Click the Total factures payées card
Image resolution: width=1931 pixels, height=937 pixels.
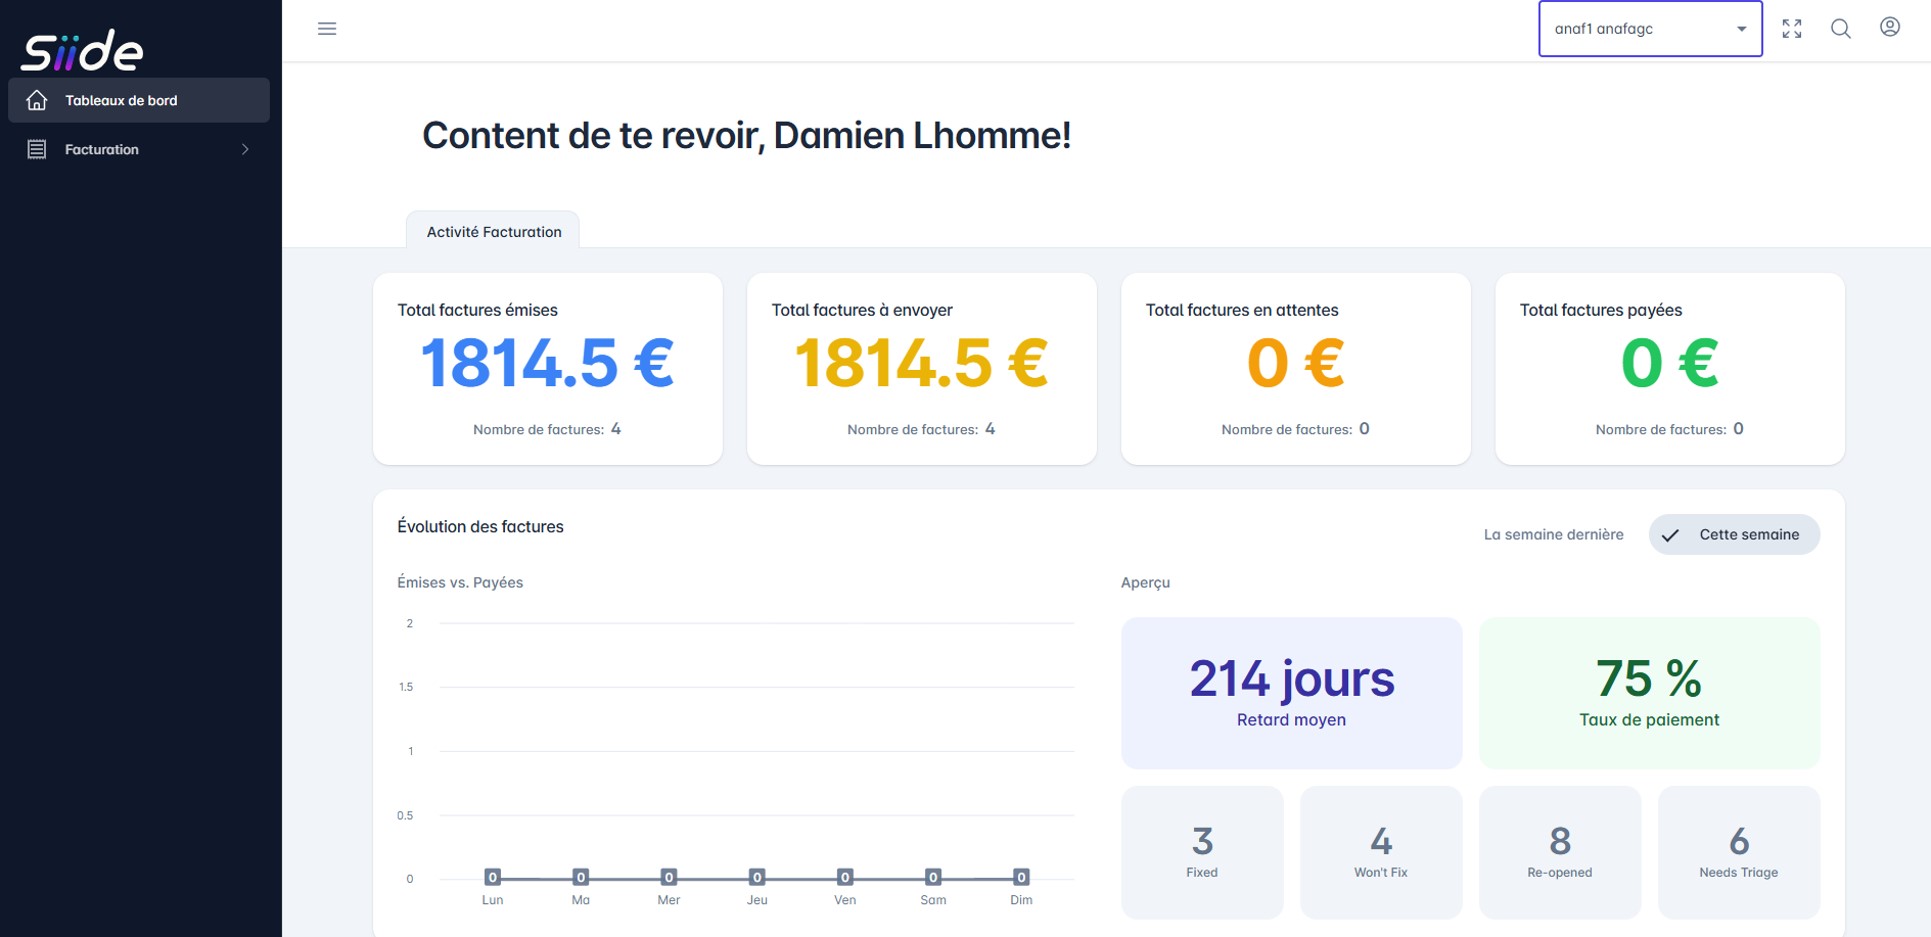tap(1669, 368)
